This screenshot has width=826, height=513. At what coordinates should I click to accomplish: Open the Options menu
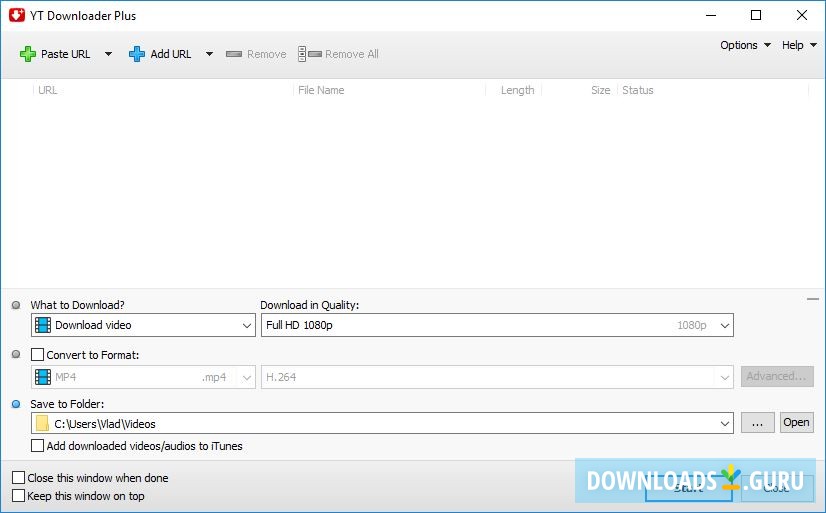[x=745, y=45]
